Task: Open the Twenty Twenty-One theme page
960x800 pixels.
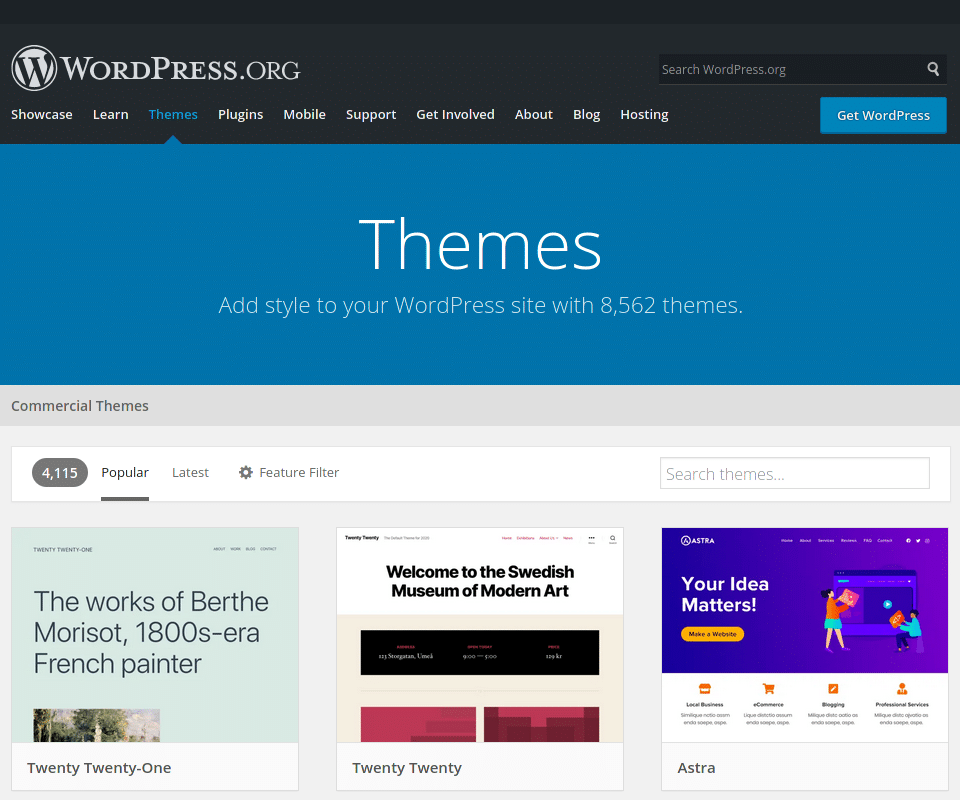Action: click(x=99, y=767)
